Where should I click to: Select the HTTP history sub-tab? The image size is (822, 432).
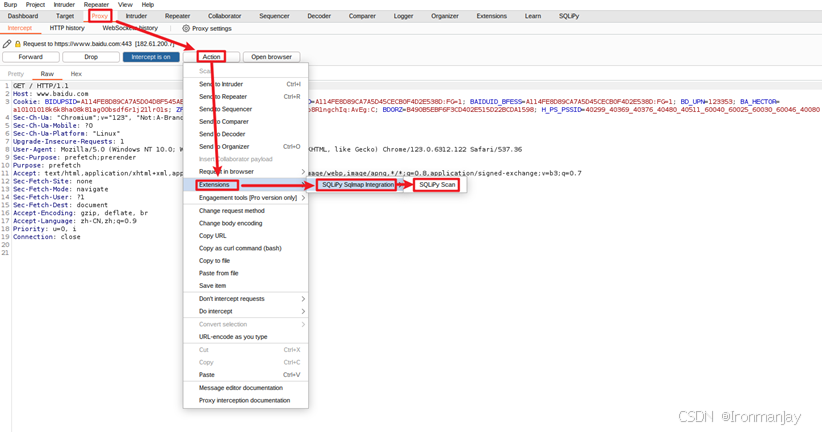[x=67, y=28]
